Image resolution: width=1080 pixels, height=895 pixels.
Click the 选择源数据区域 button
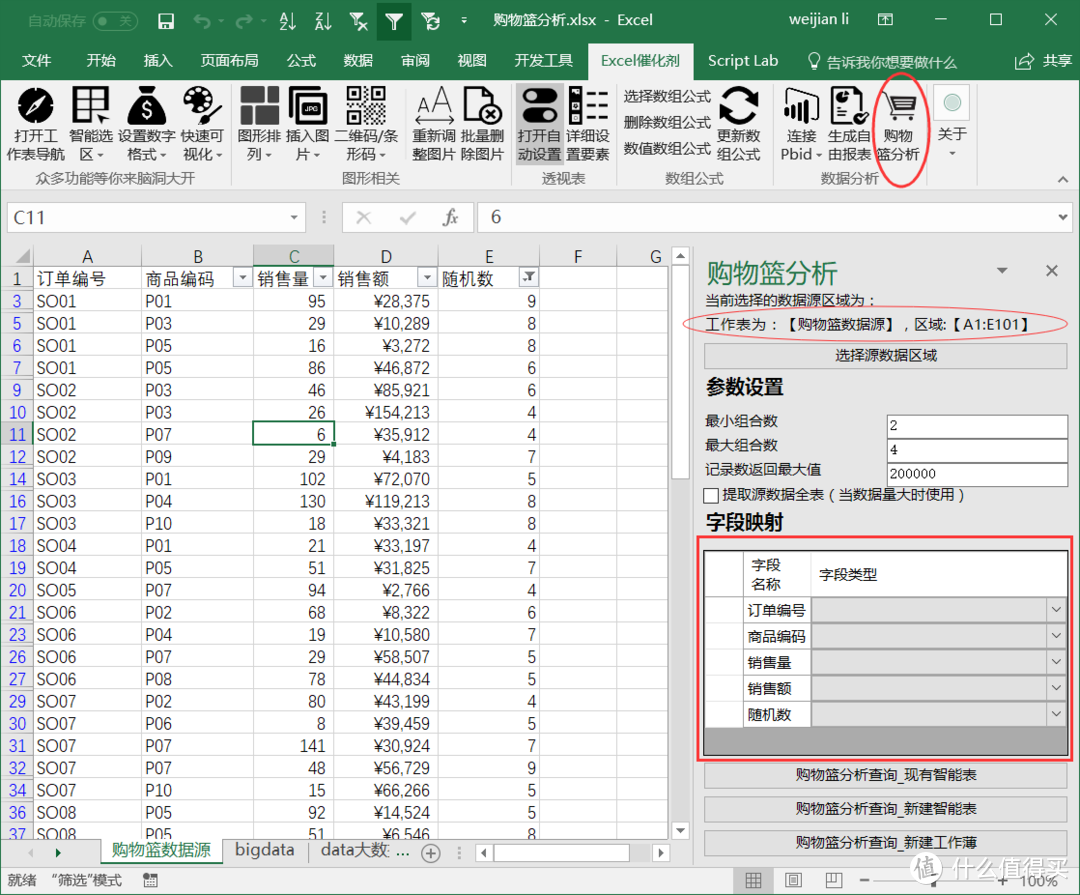click(x=884, y=358)
